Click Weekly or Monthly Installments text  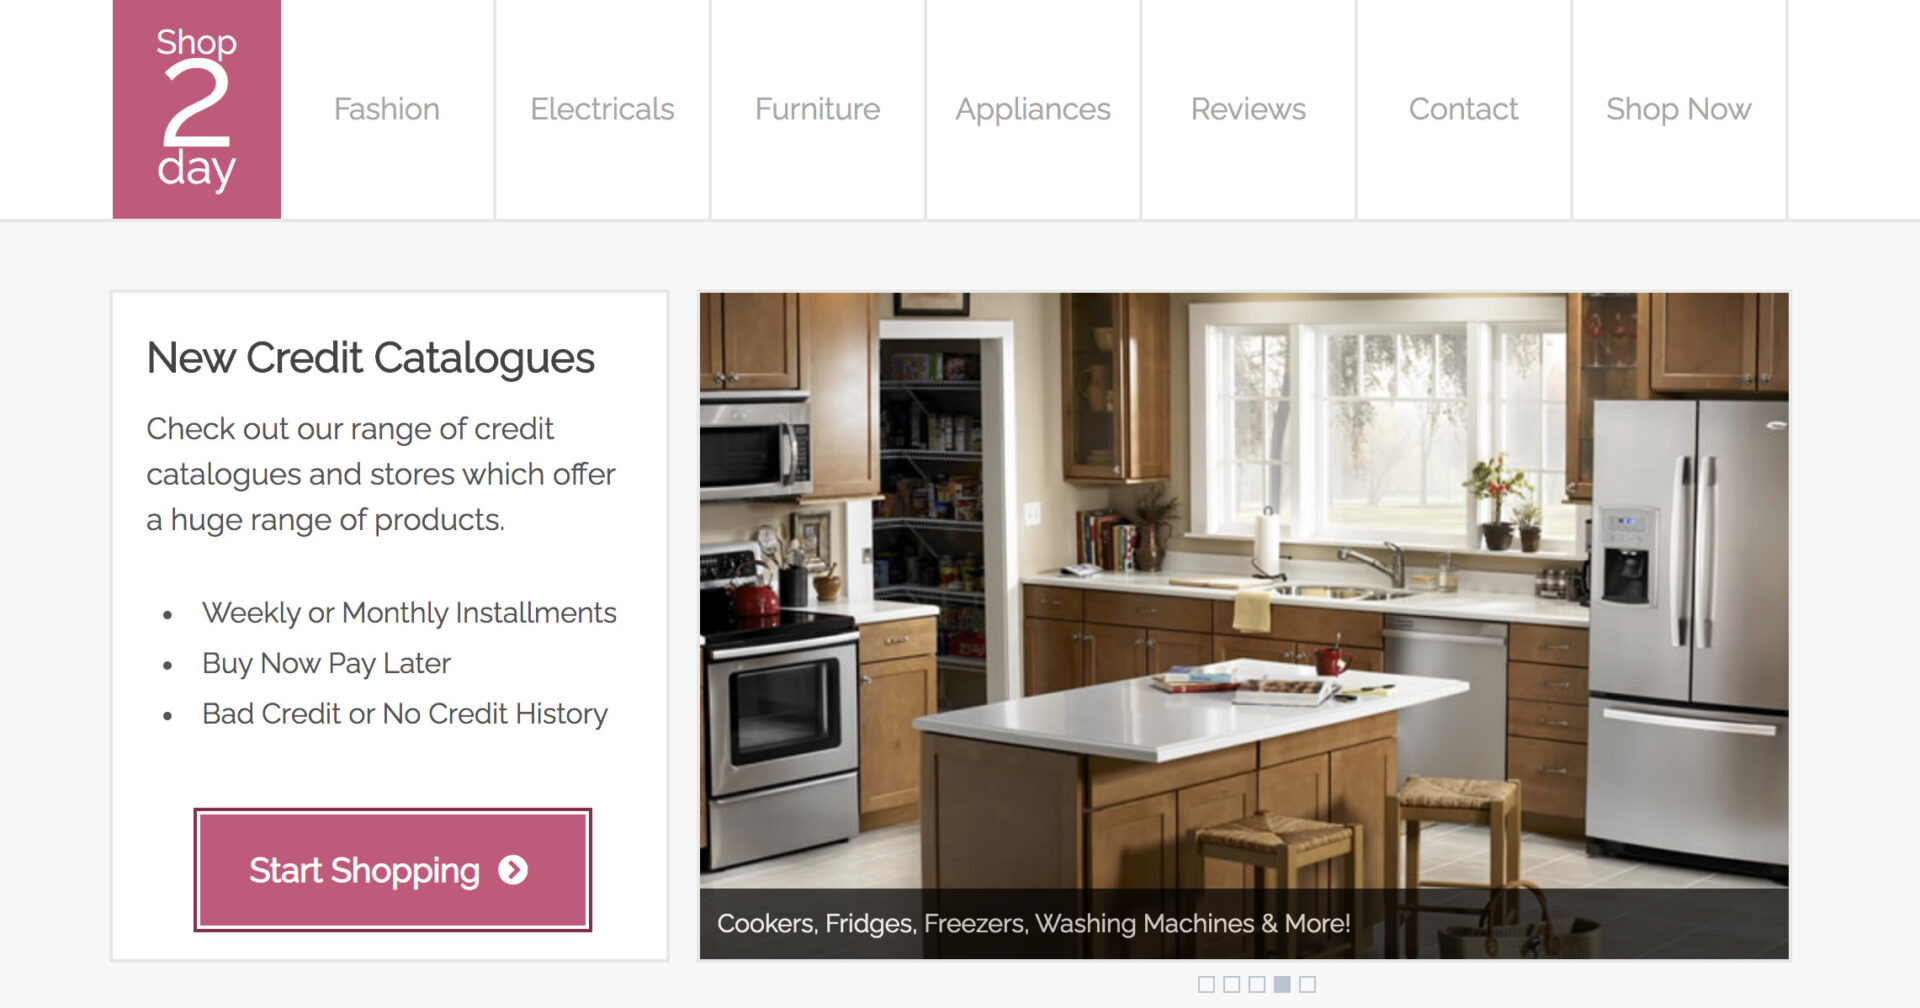[x=409, y=612]
